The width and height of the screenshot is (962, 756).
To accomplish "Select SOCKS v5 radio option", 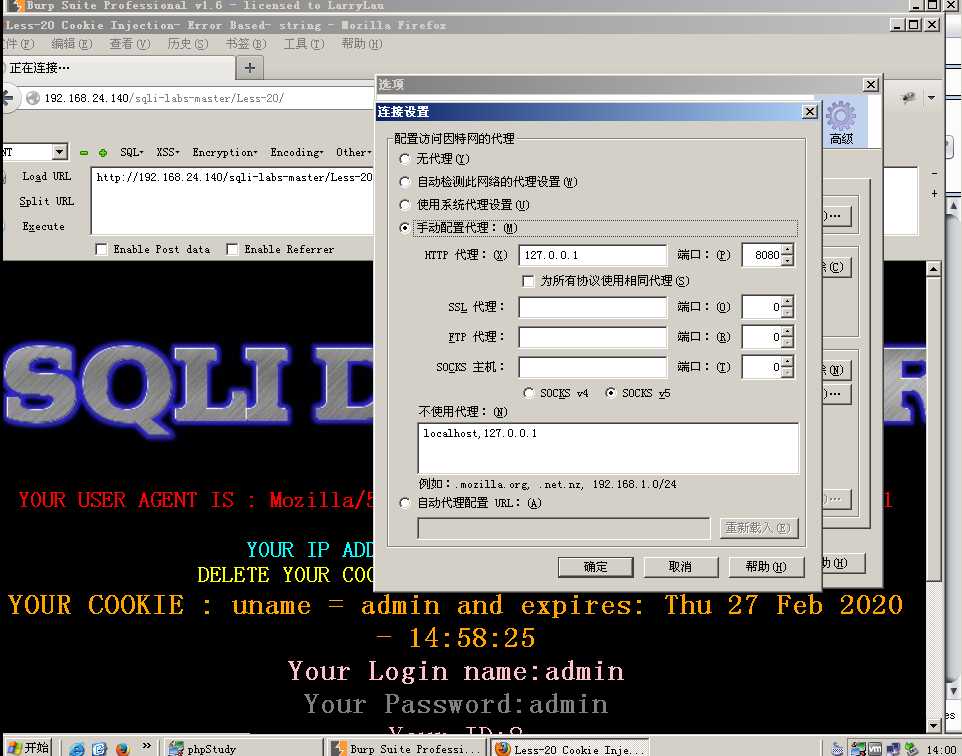I will click(610, 393).
